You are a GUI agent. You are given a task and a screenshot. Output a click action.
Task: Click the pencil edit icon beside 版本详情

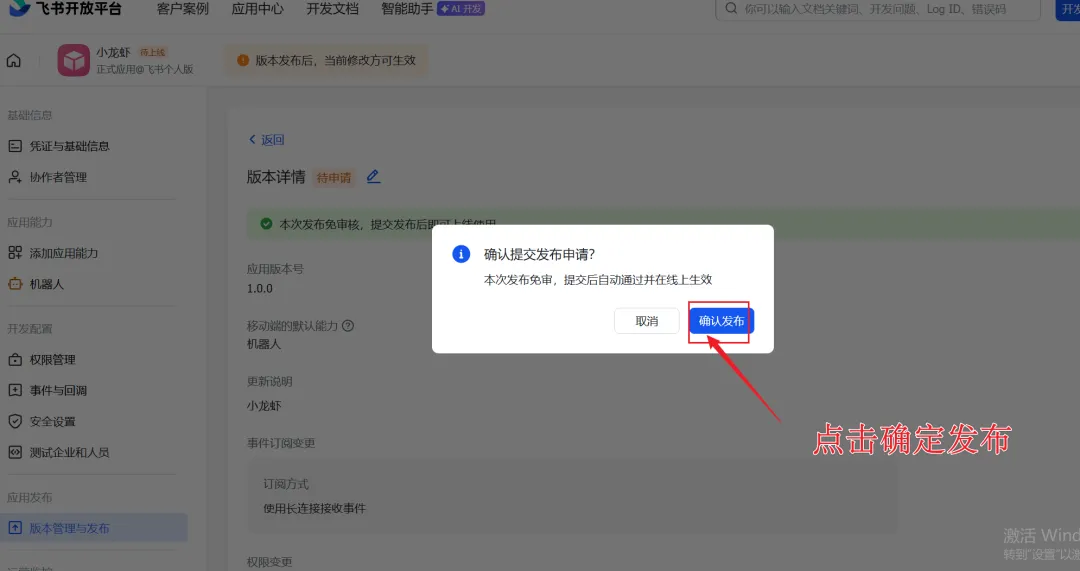pyautogui.click(x=373, y=177)
